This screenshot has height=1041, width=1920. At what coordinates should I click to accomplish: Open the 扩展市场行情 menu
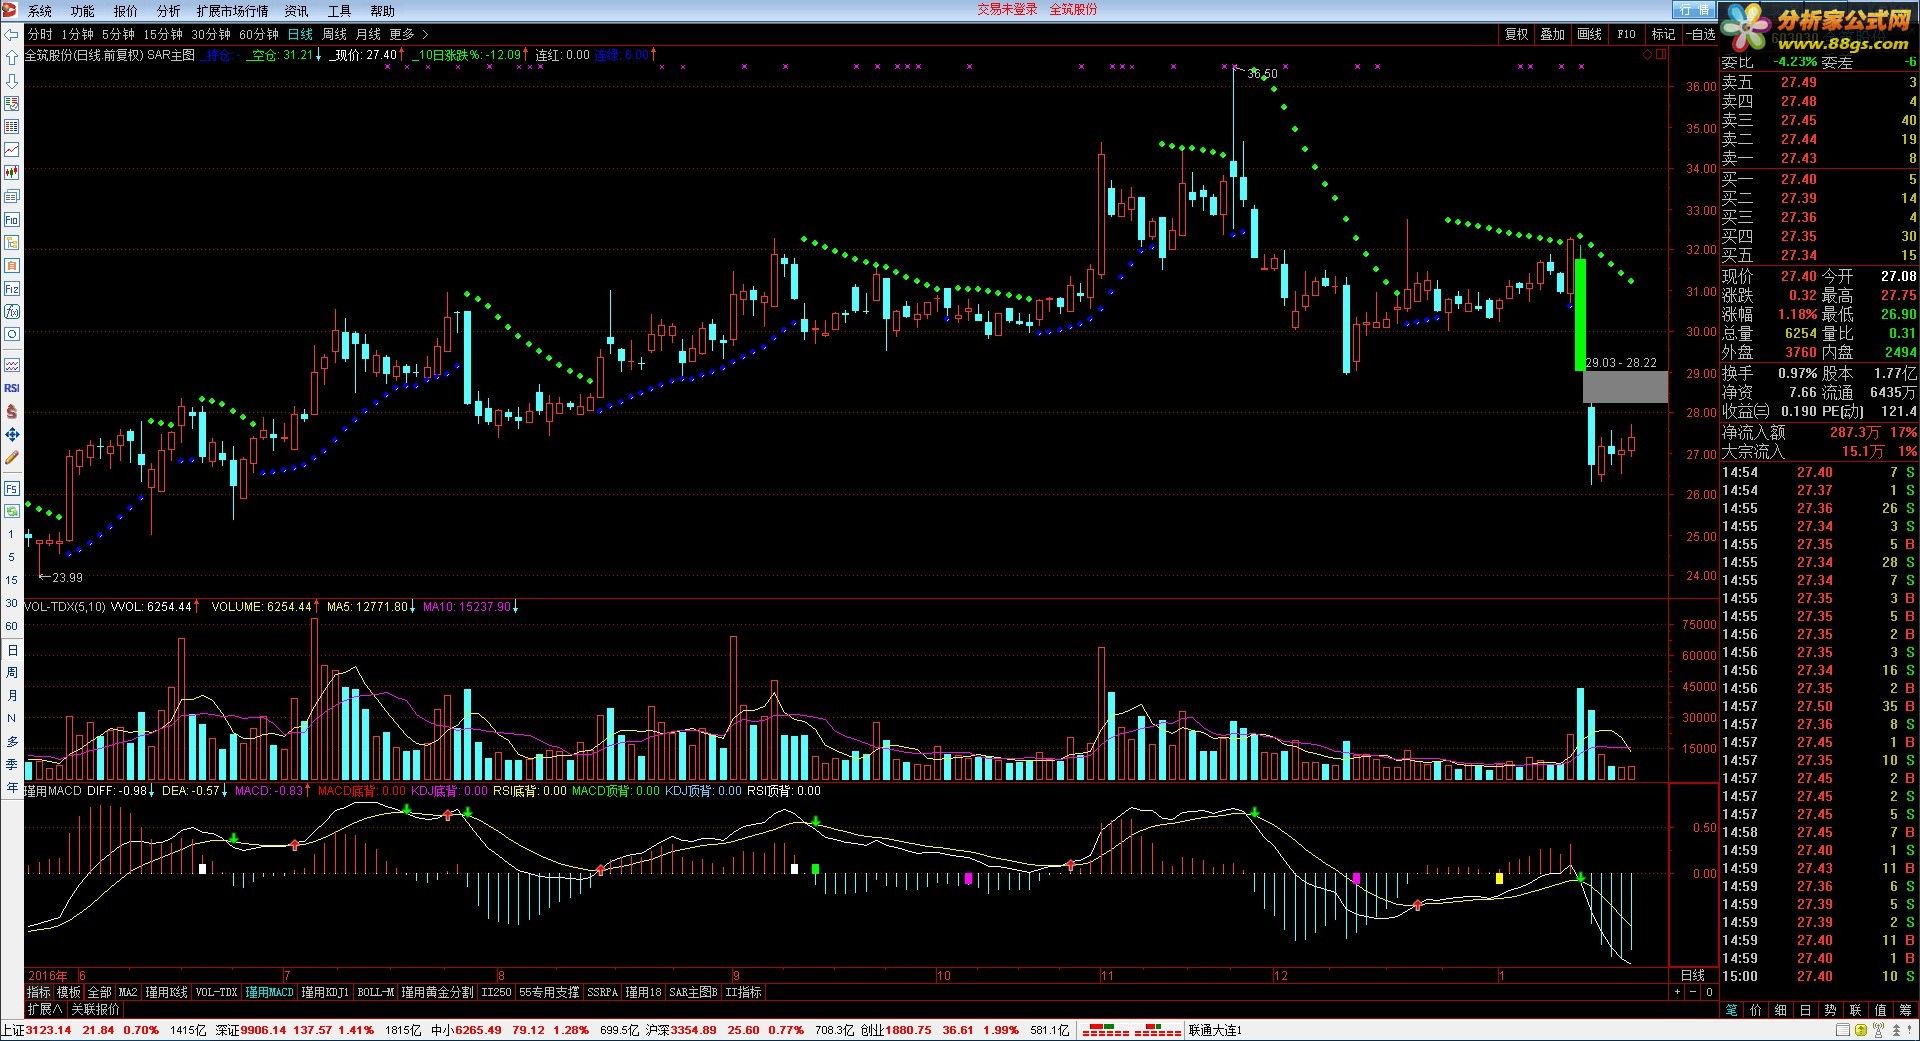(233, 11)
